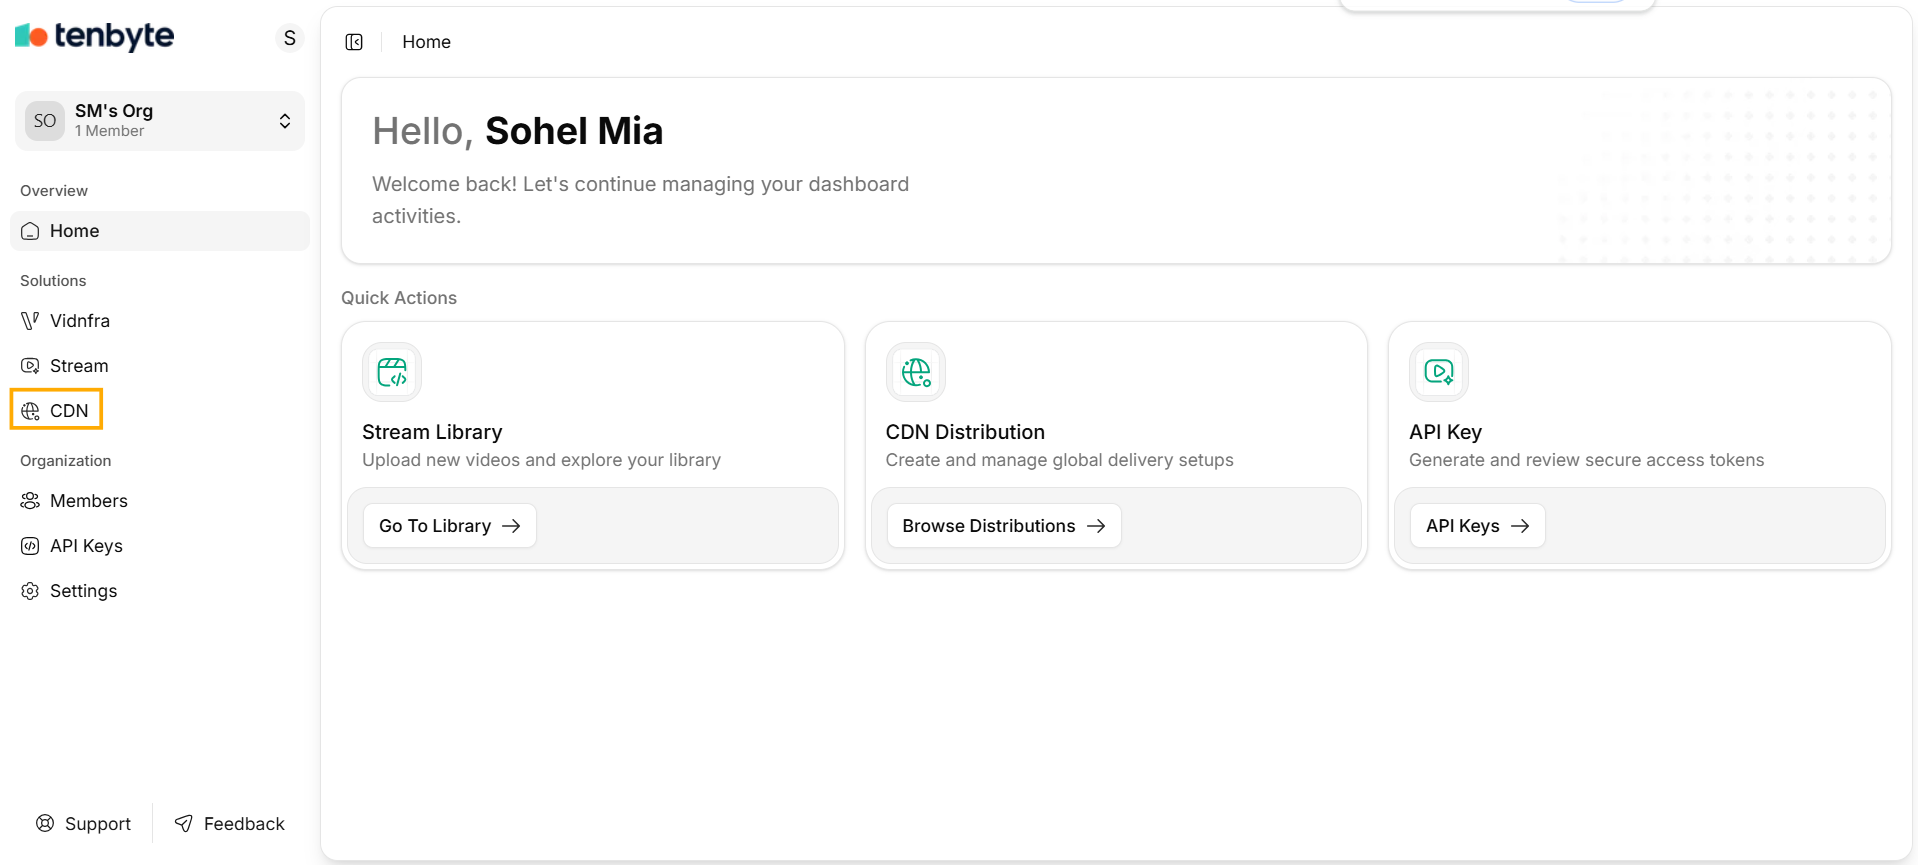
Task: Expand the SM's Org switcher chevron
Action: [285, 121]
